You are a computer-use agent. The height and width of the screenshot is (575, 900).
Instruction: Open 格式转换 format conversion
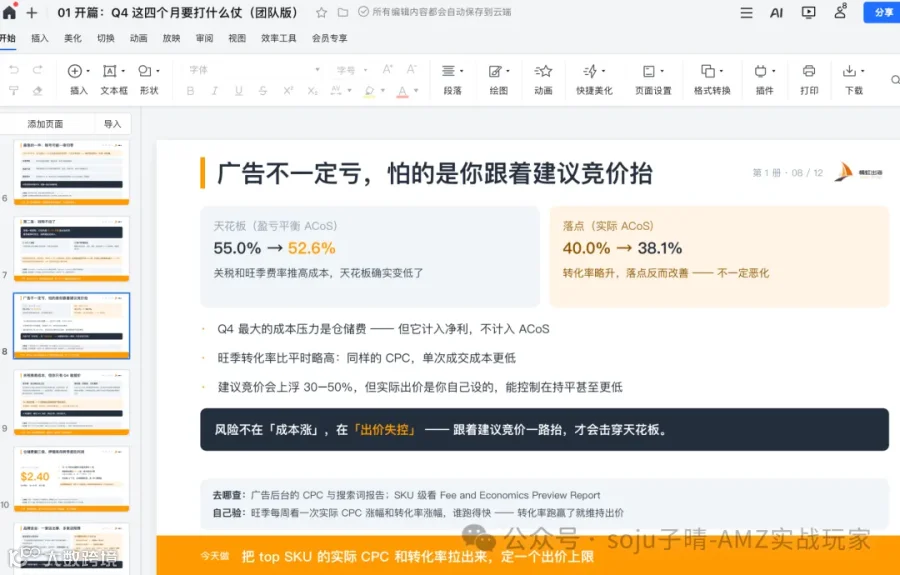coord(712,79)
